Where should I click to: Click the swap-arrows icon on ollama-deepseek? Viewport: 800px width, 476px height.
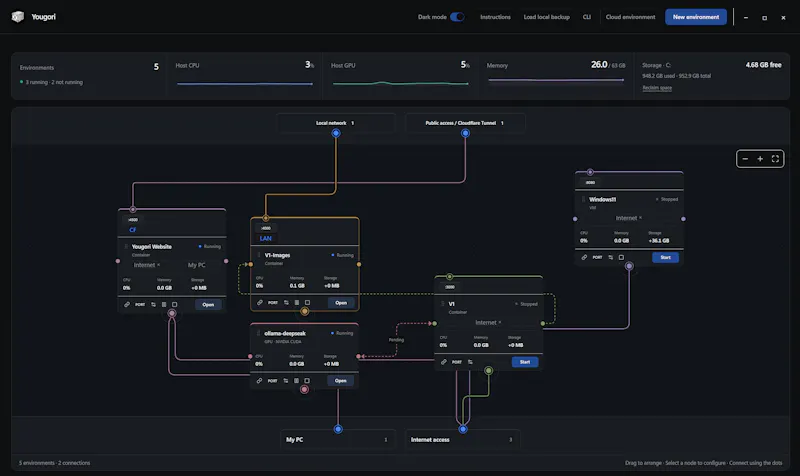(x=286, y=381)
